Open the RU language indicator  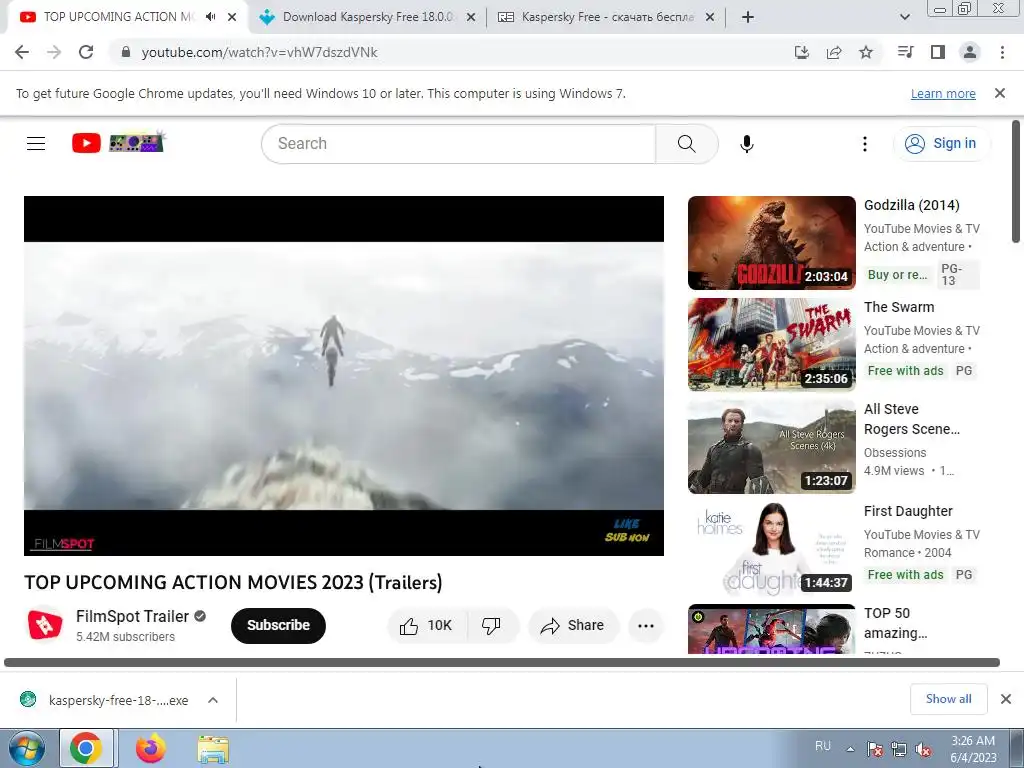[x=823, y=746]
